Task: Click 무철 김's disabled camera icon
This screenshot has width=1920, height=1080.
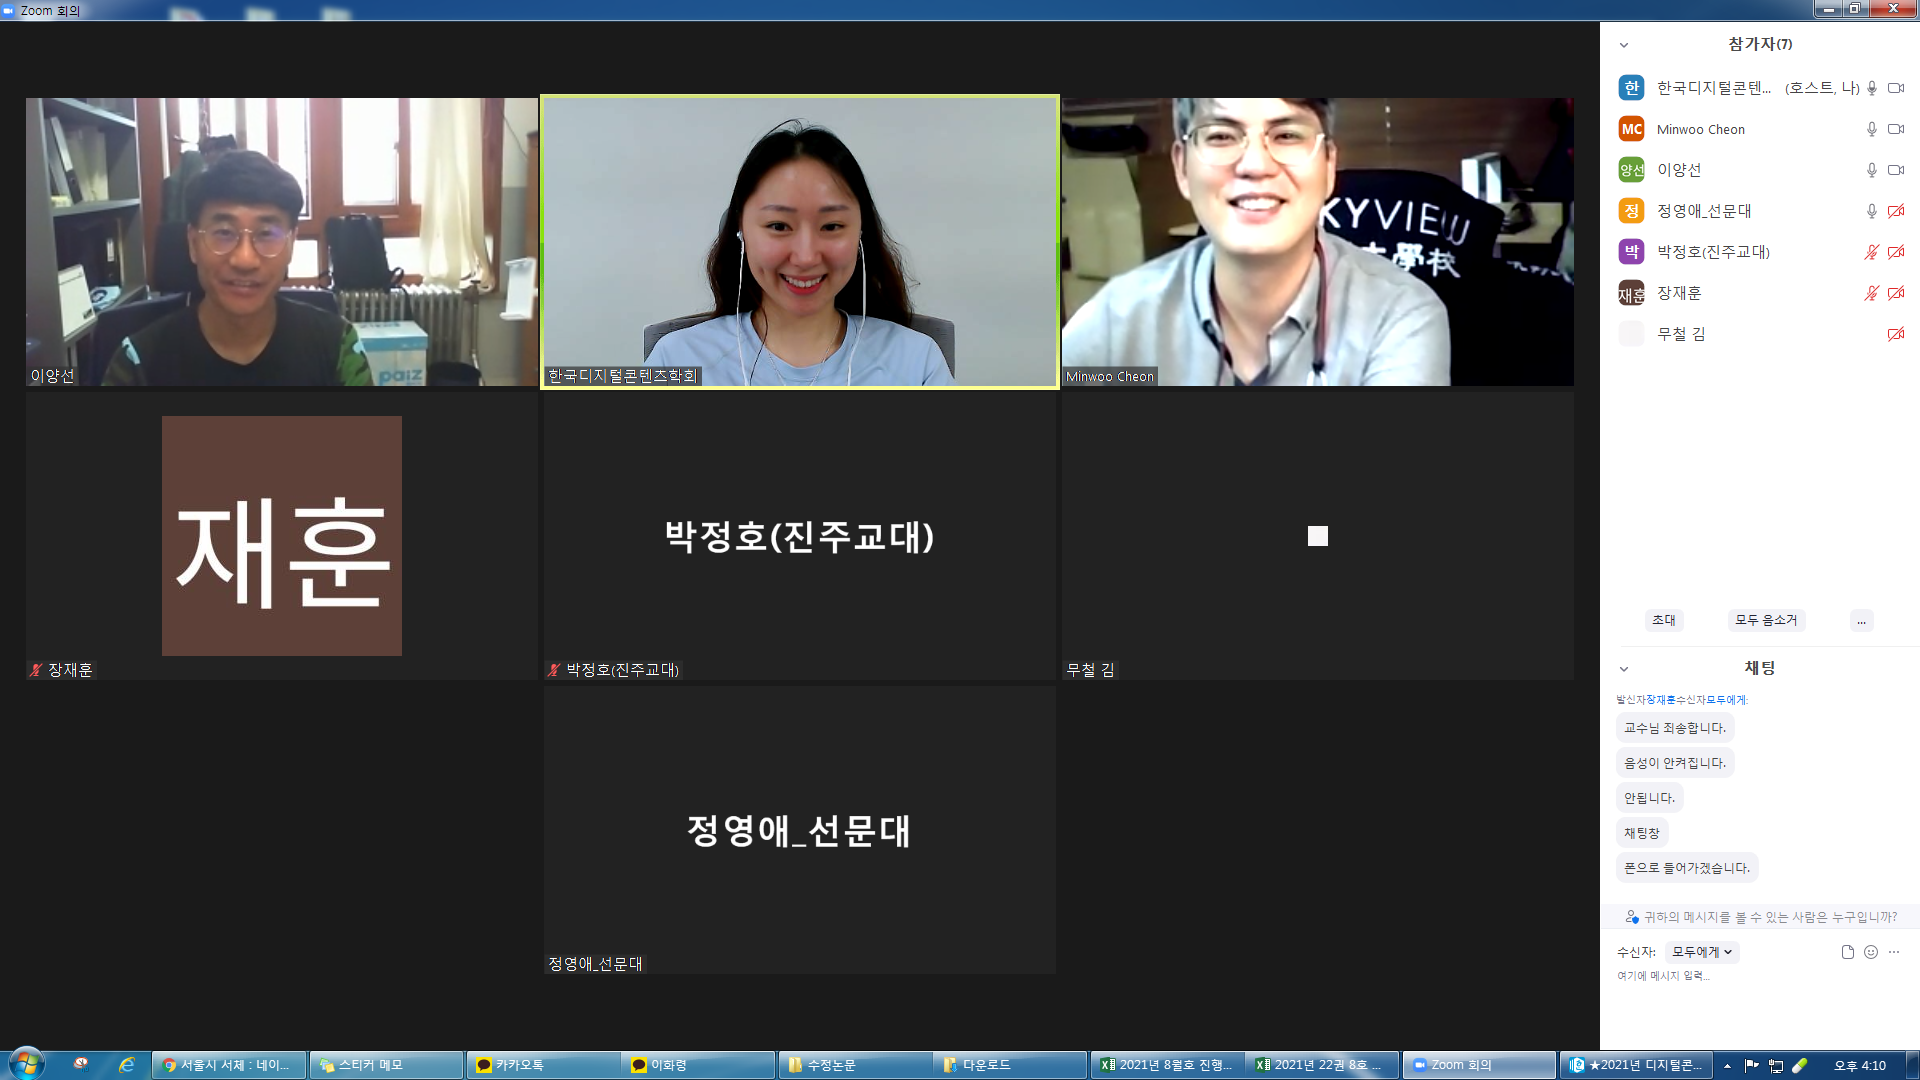Action: point(1895,334)
